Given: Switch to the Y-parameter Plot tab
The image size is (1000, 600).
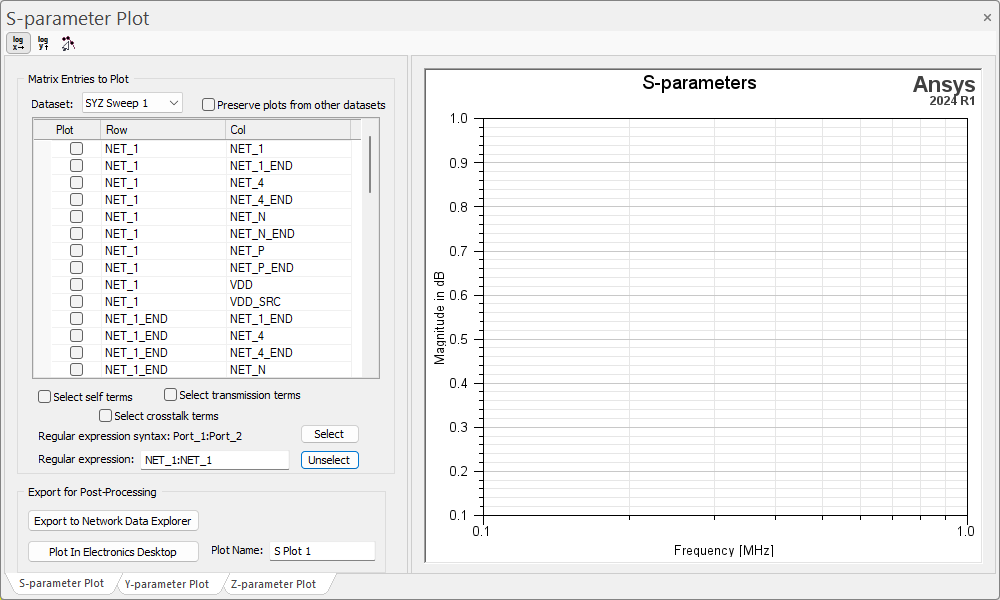Looking at the screenshot, I should click(169, 582).
